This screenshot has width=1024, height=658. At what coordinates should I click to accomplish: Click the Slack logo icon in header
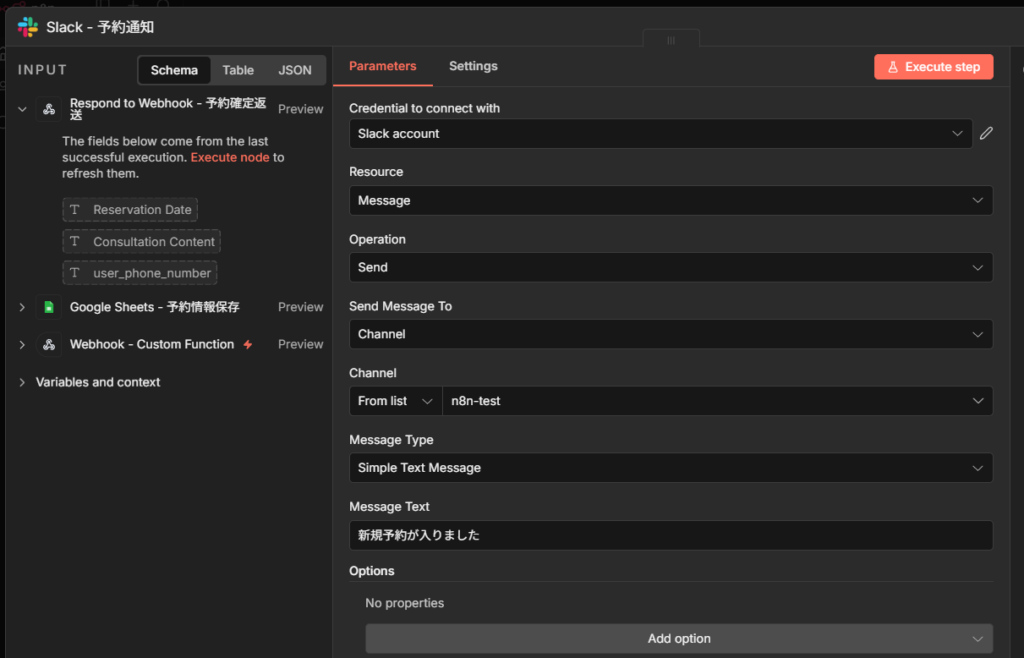coord(27,27)
